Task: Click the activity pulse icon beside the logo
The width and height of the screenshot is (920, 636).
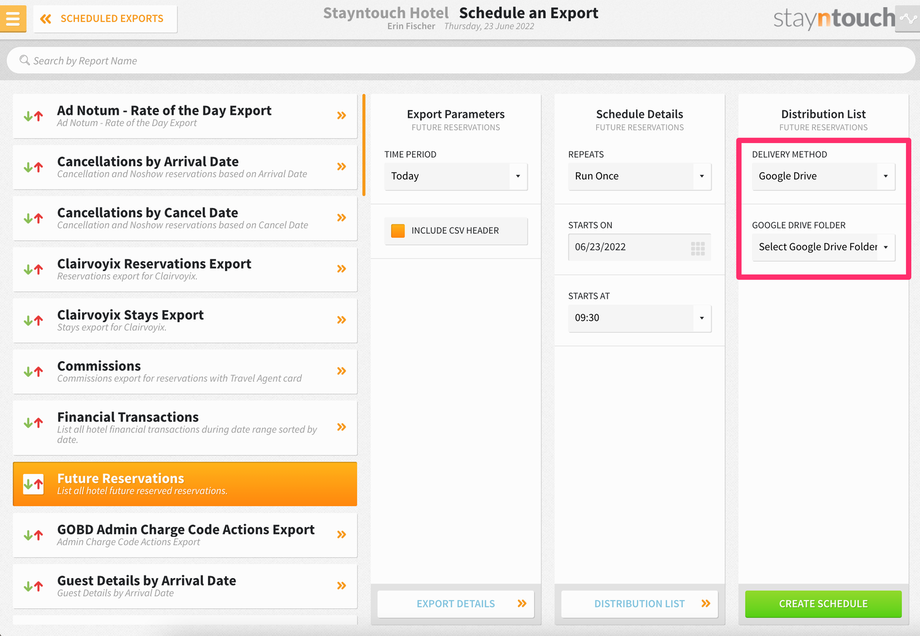Action: point(908,19)
